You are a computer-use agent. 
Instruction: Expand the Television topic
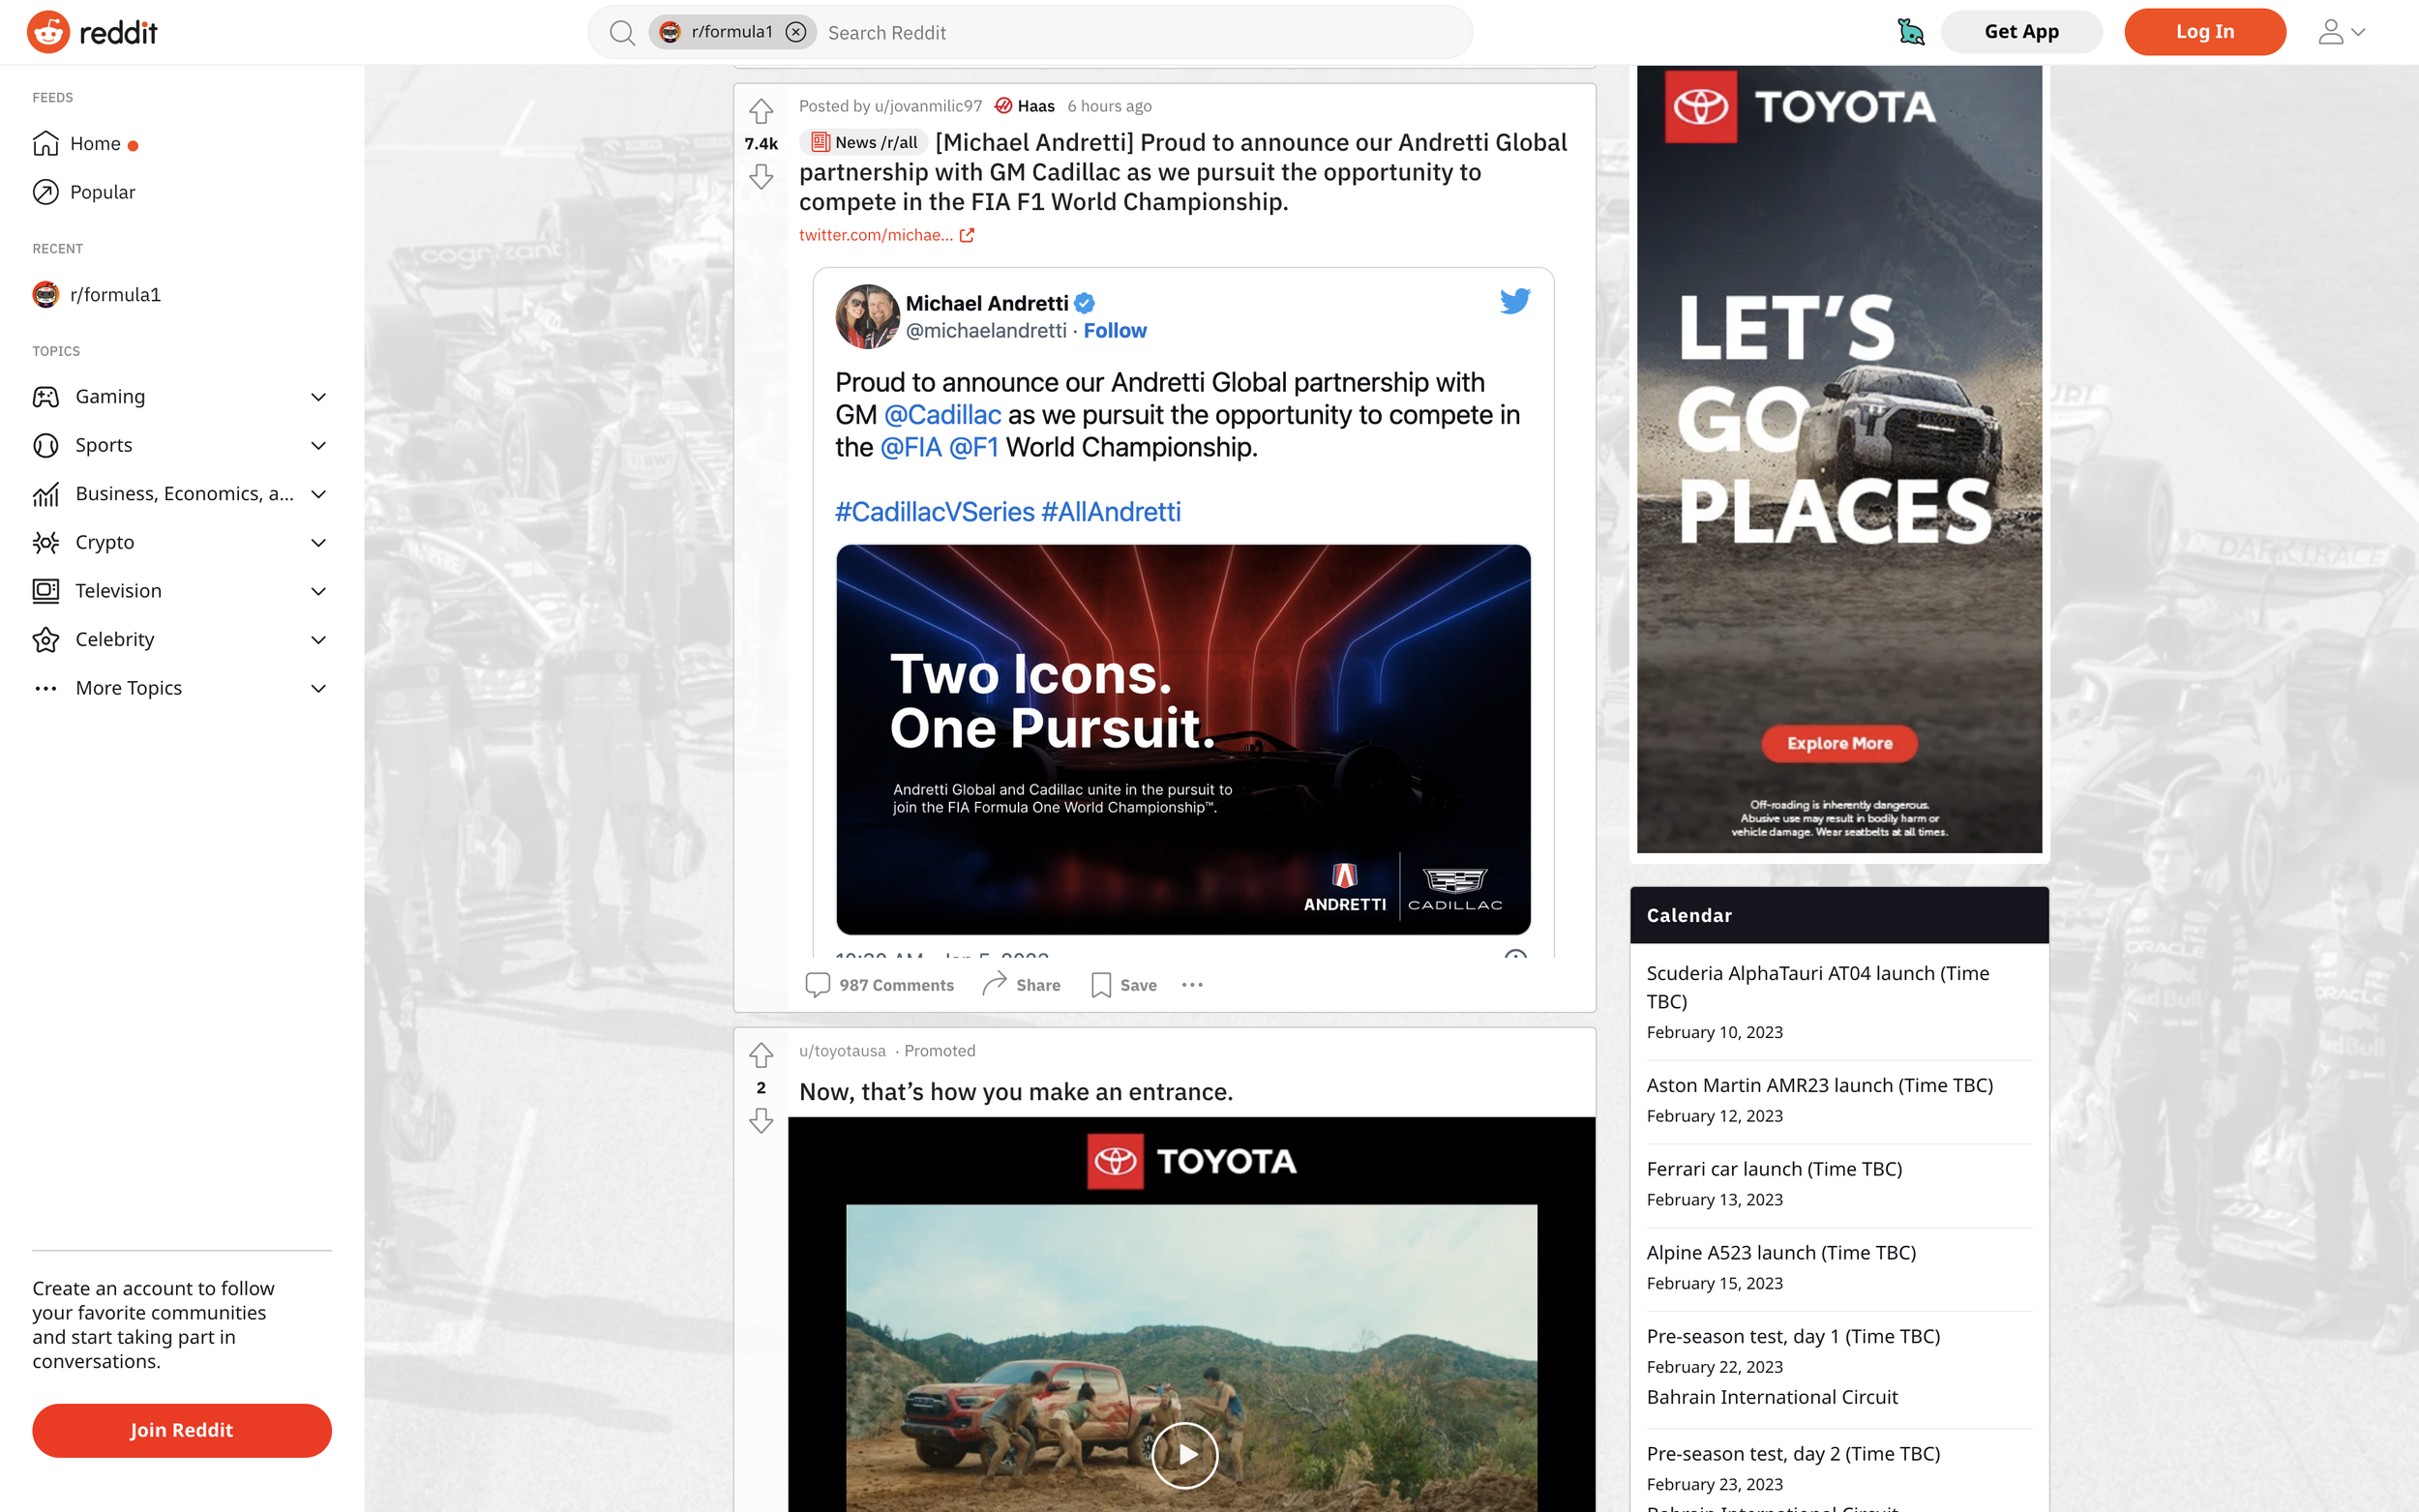click(319, 591)
